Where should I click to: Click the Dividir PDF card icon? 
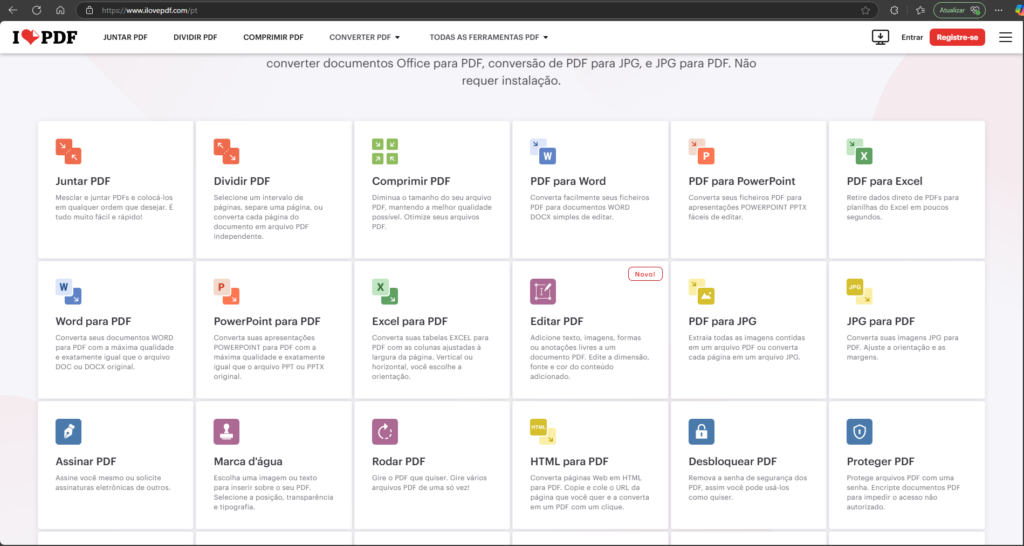[226, 152]
